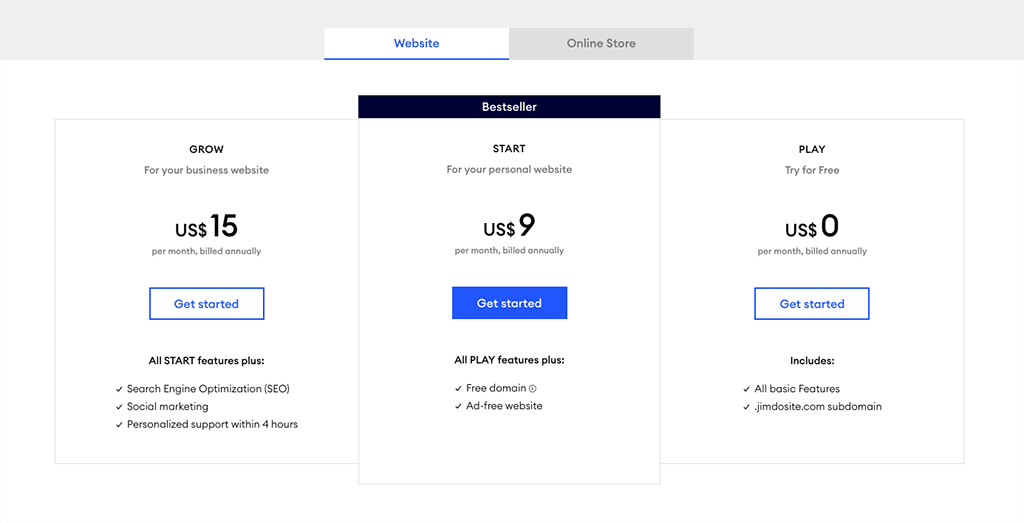1024x523 pixels.
Task: Click 'Social marketing' feature
Action: [x=168, y=406]
